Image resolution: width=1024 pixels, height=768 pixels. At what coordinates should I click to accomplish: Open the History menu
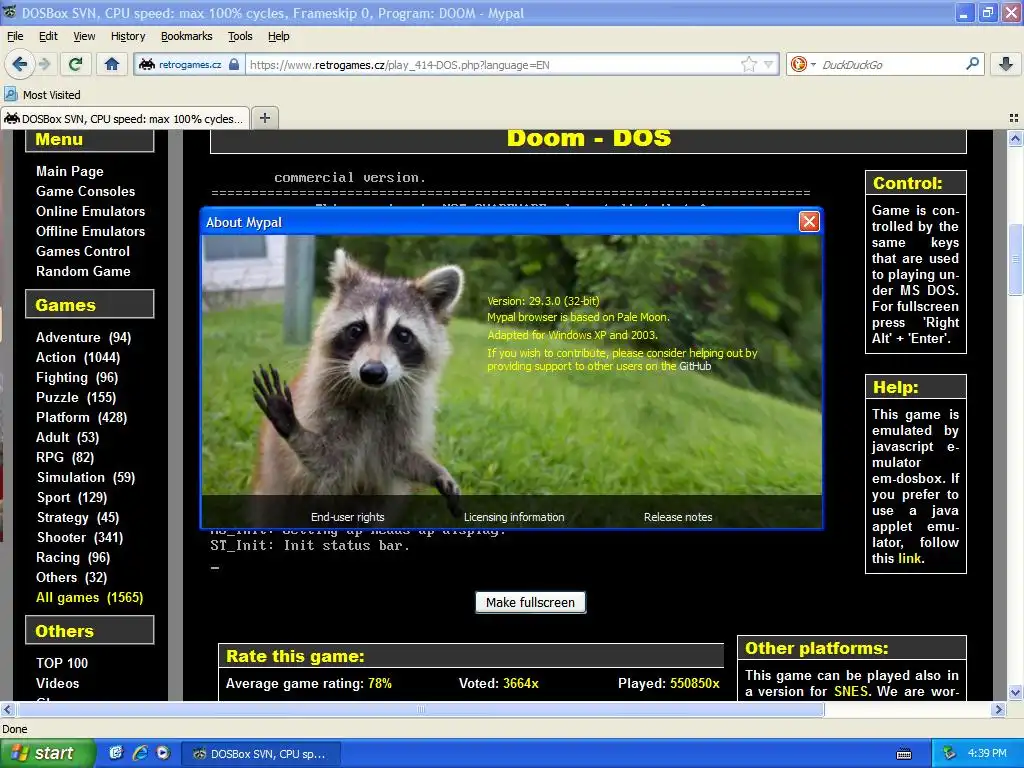click(x=128, y=36)
